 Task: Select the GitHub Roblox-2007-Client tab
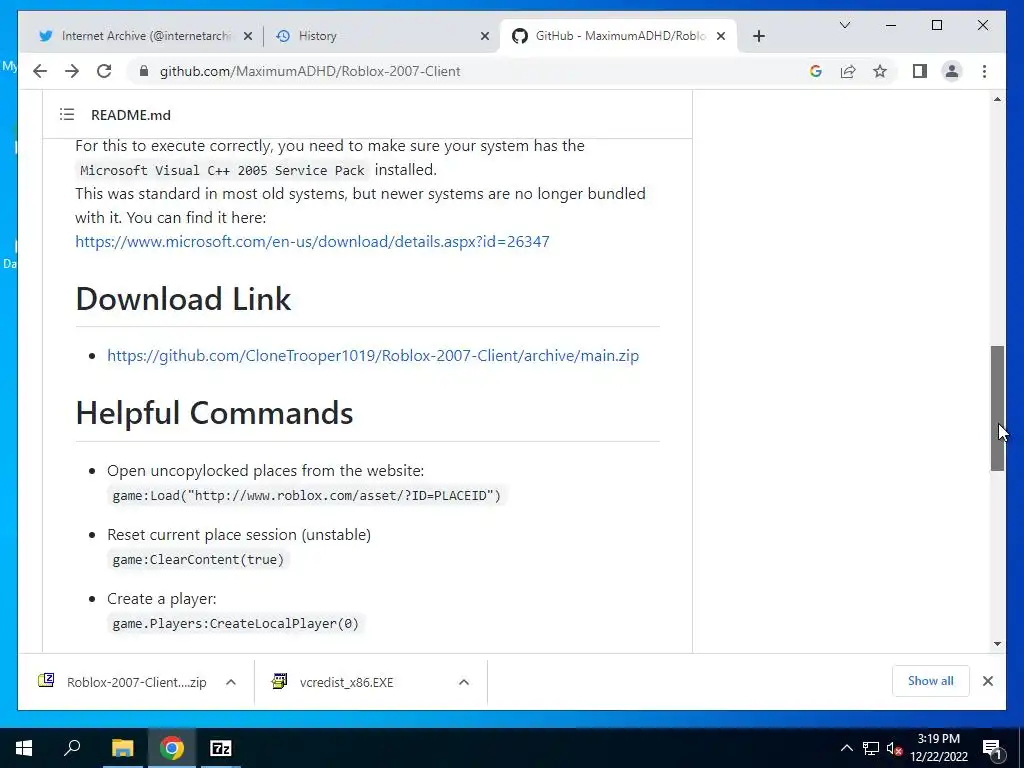coord(618,36)
